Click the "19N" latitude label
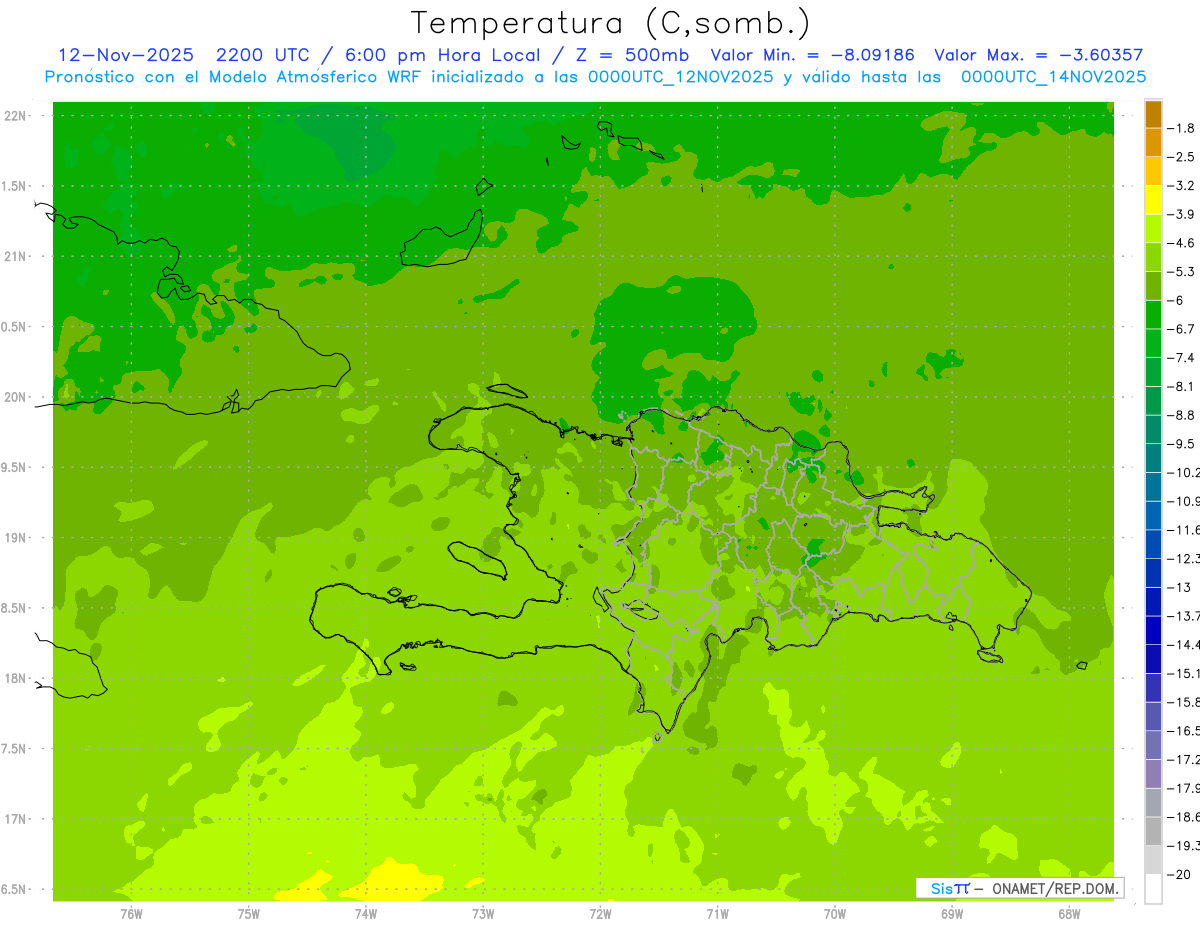The image size is (1200, 927). tap(15, 538)
